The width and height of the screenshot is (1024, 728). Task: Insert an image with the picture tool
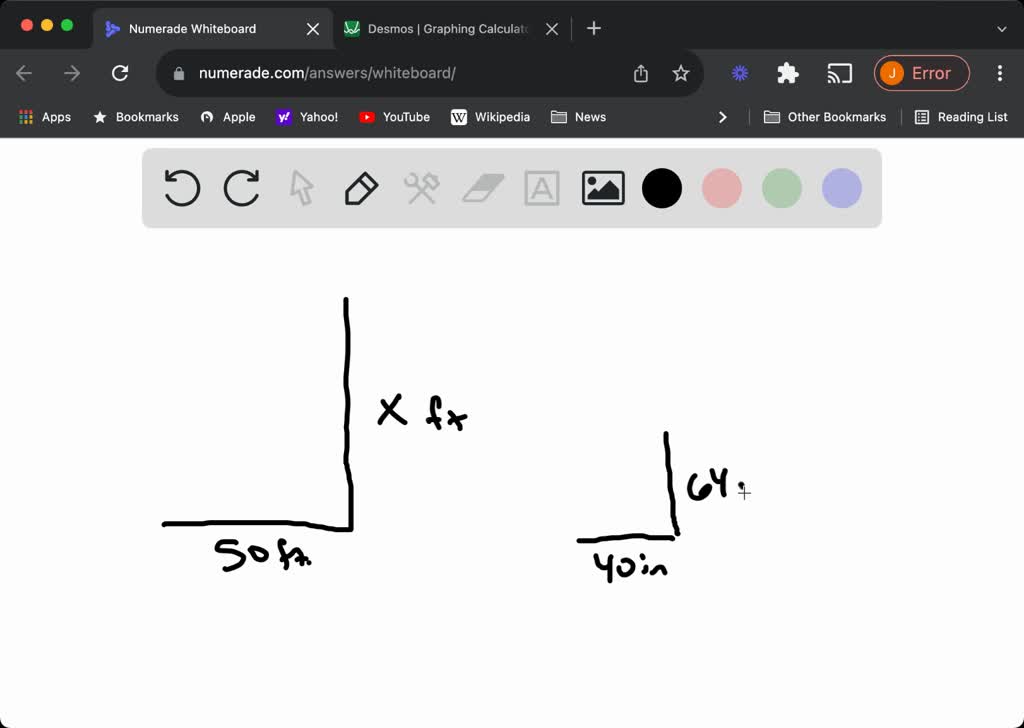coord(603,188)
